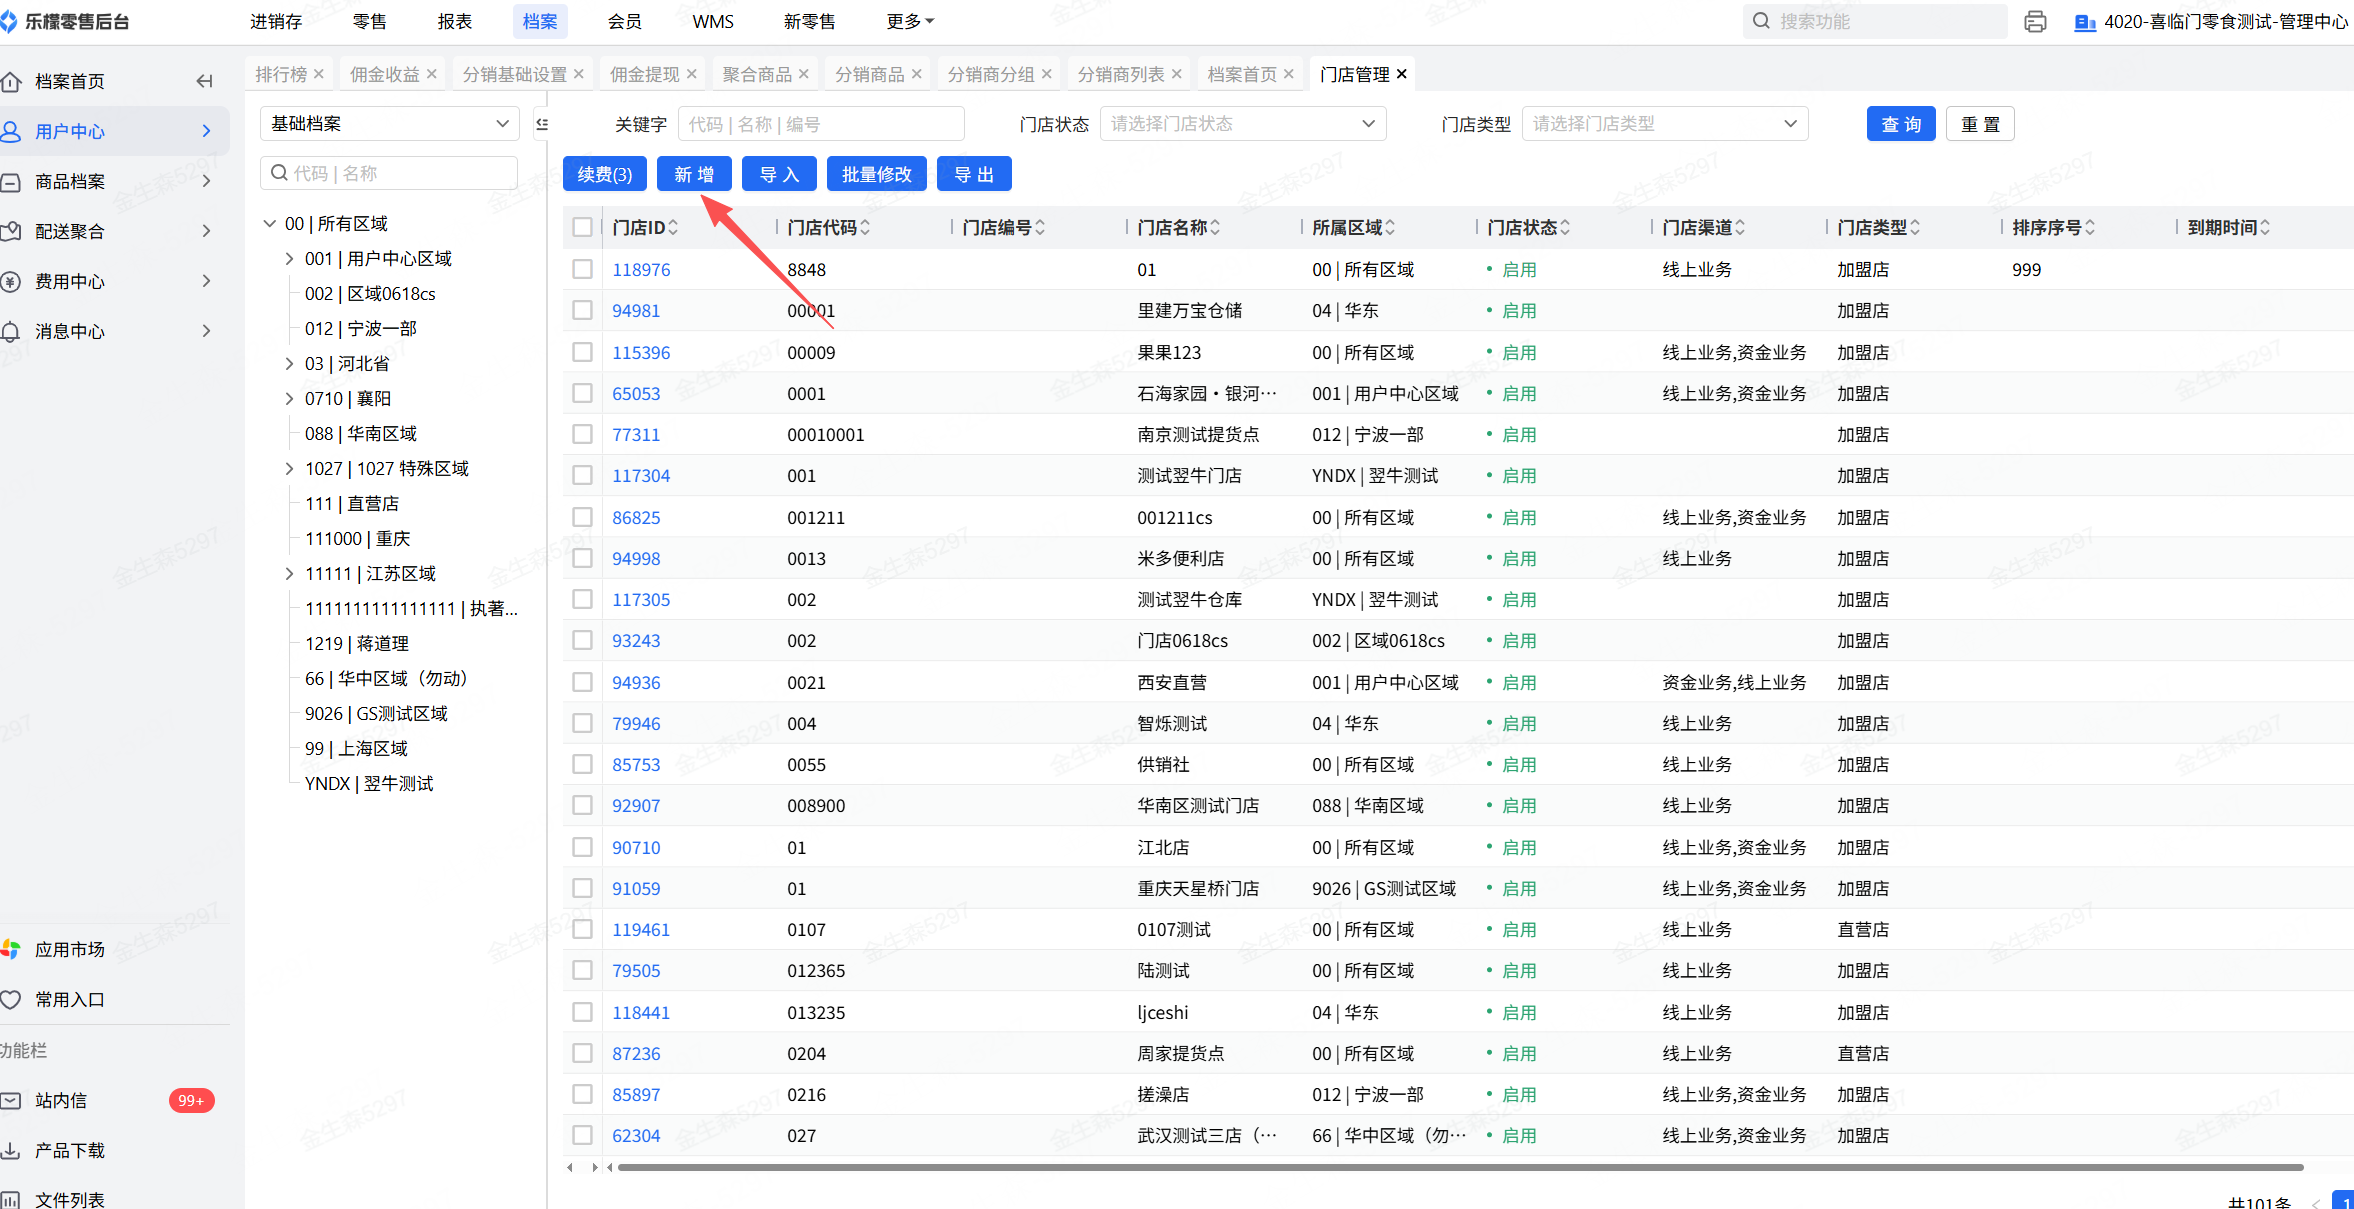Viewport: 2354px width, 1209px height.
Task: Click the 应用市场 app market icon
Action: [x=11, y=949]
